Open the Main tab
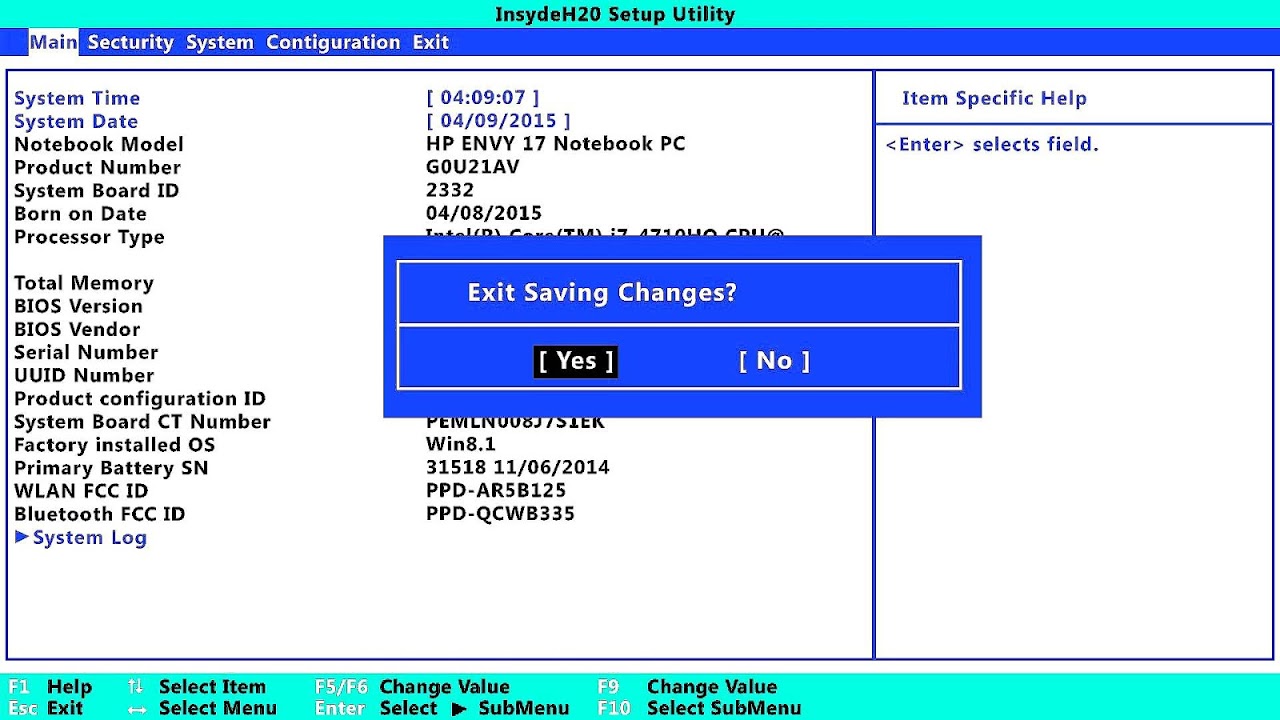 point(53,42)
